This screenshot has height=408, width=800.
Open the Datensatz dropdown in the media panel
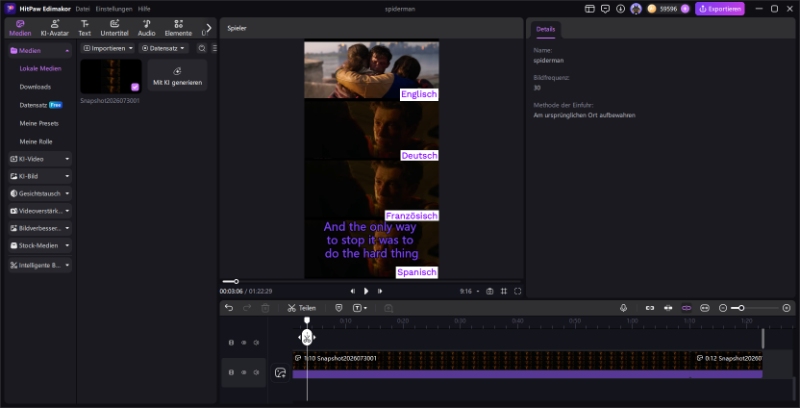[x=163, y=48]
